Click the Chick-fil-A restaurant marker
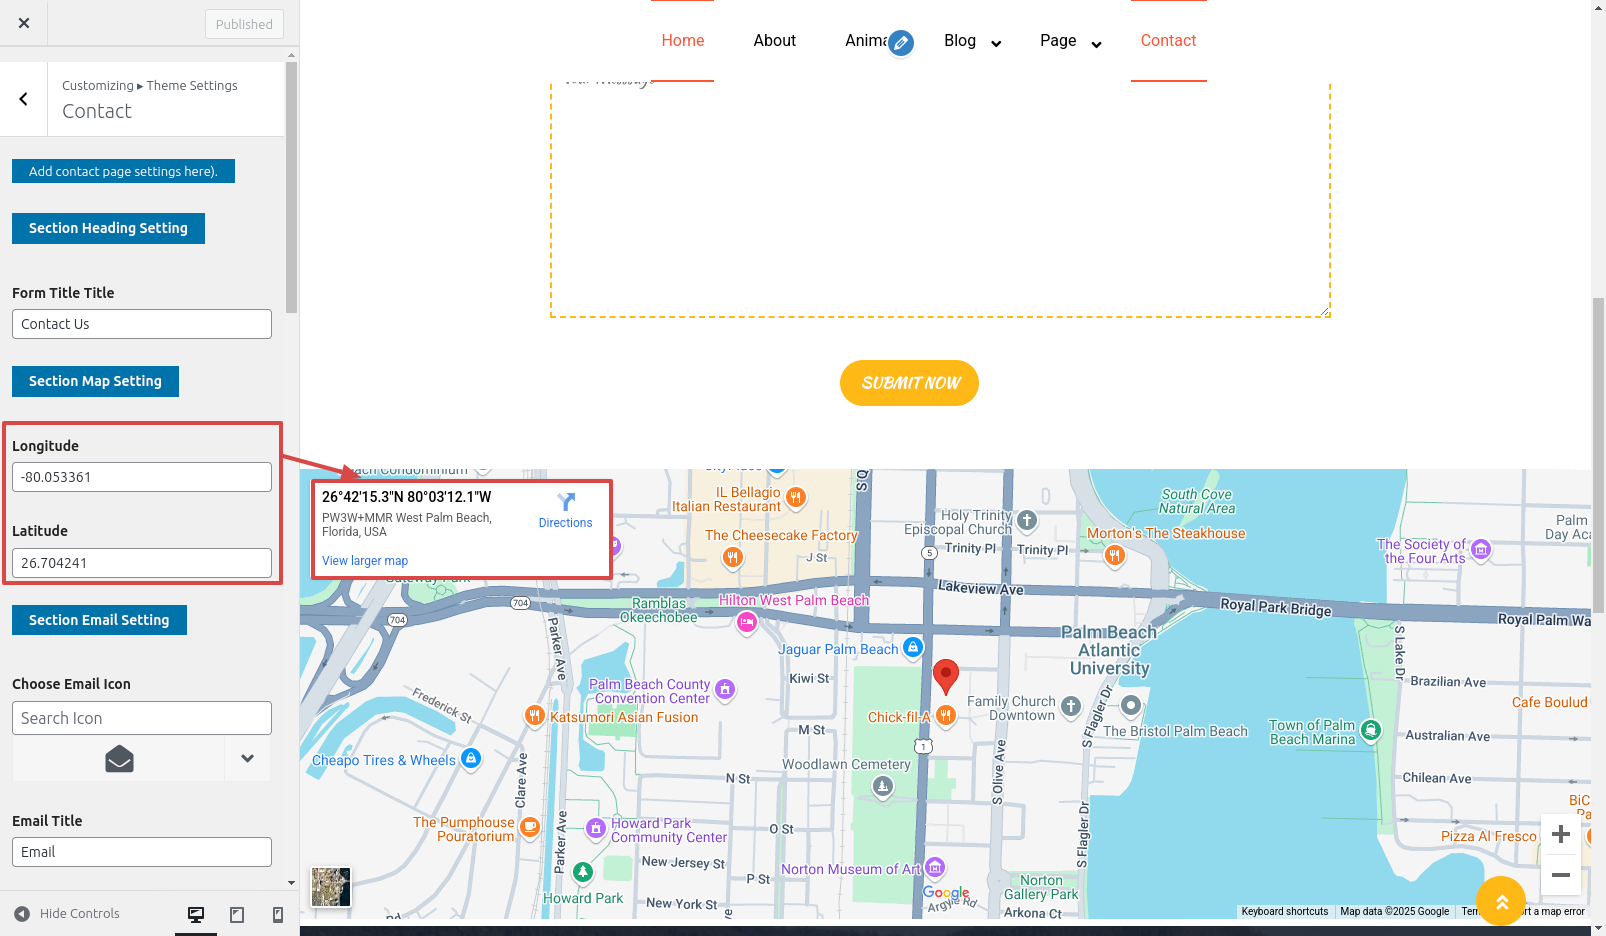This screenshot has width=1606, height=936. tap(945, 715)
